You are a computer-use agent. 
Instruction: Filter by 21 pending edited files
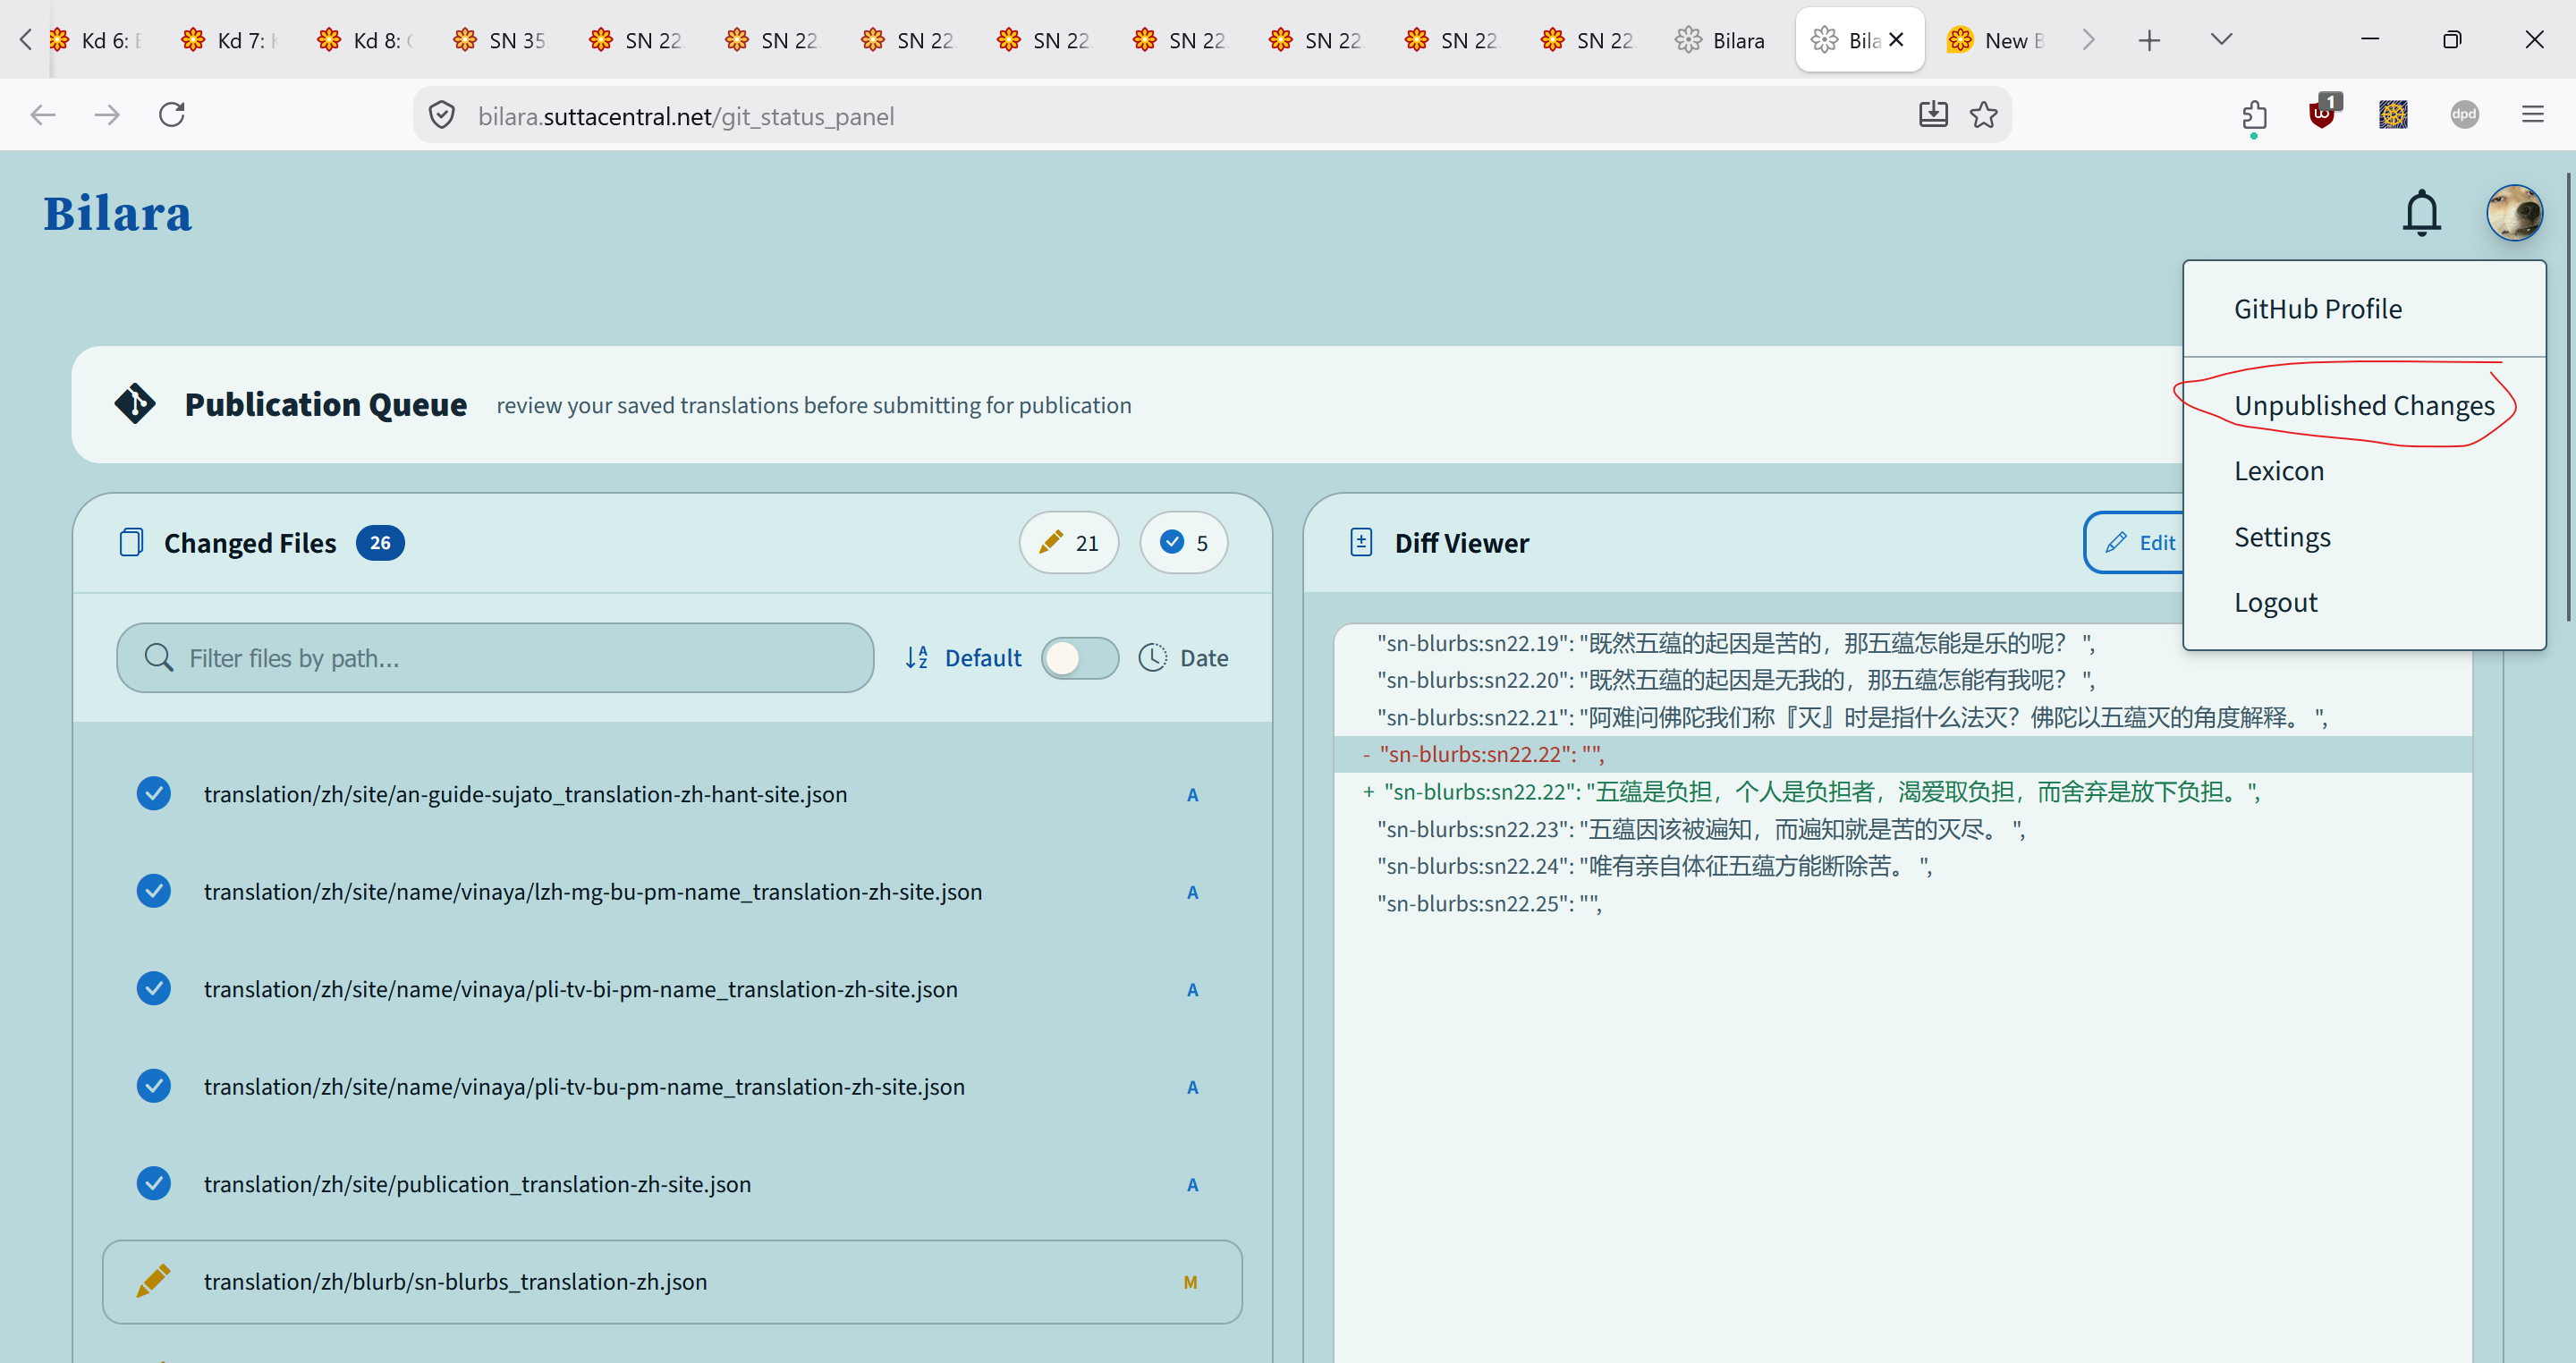(1068, 542)
